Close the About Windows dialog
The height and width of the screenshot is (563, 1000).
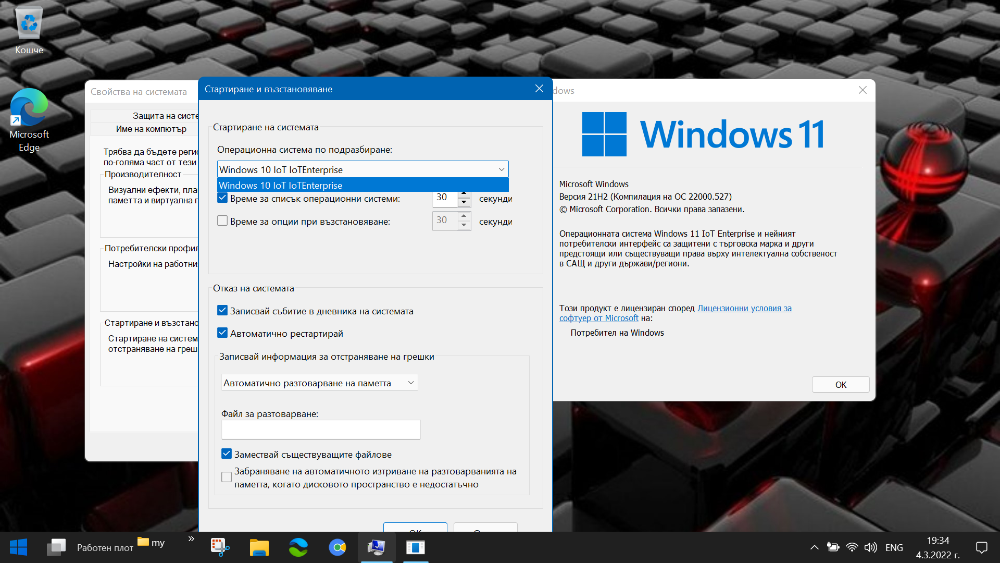862,90
